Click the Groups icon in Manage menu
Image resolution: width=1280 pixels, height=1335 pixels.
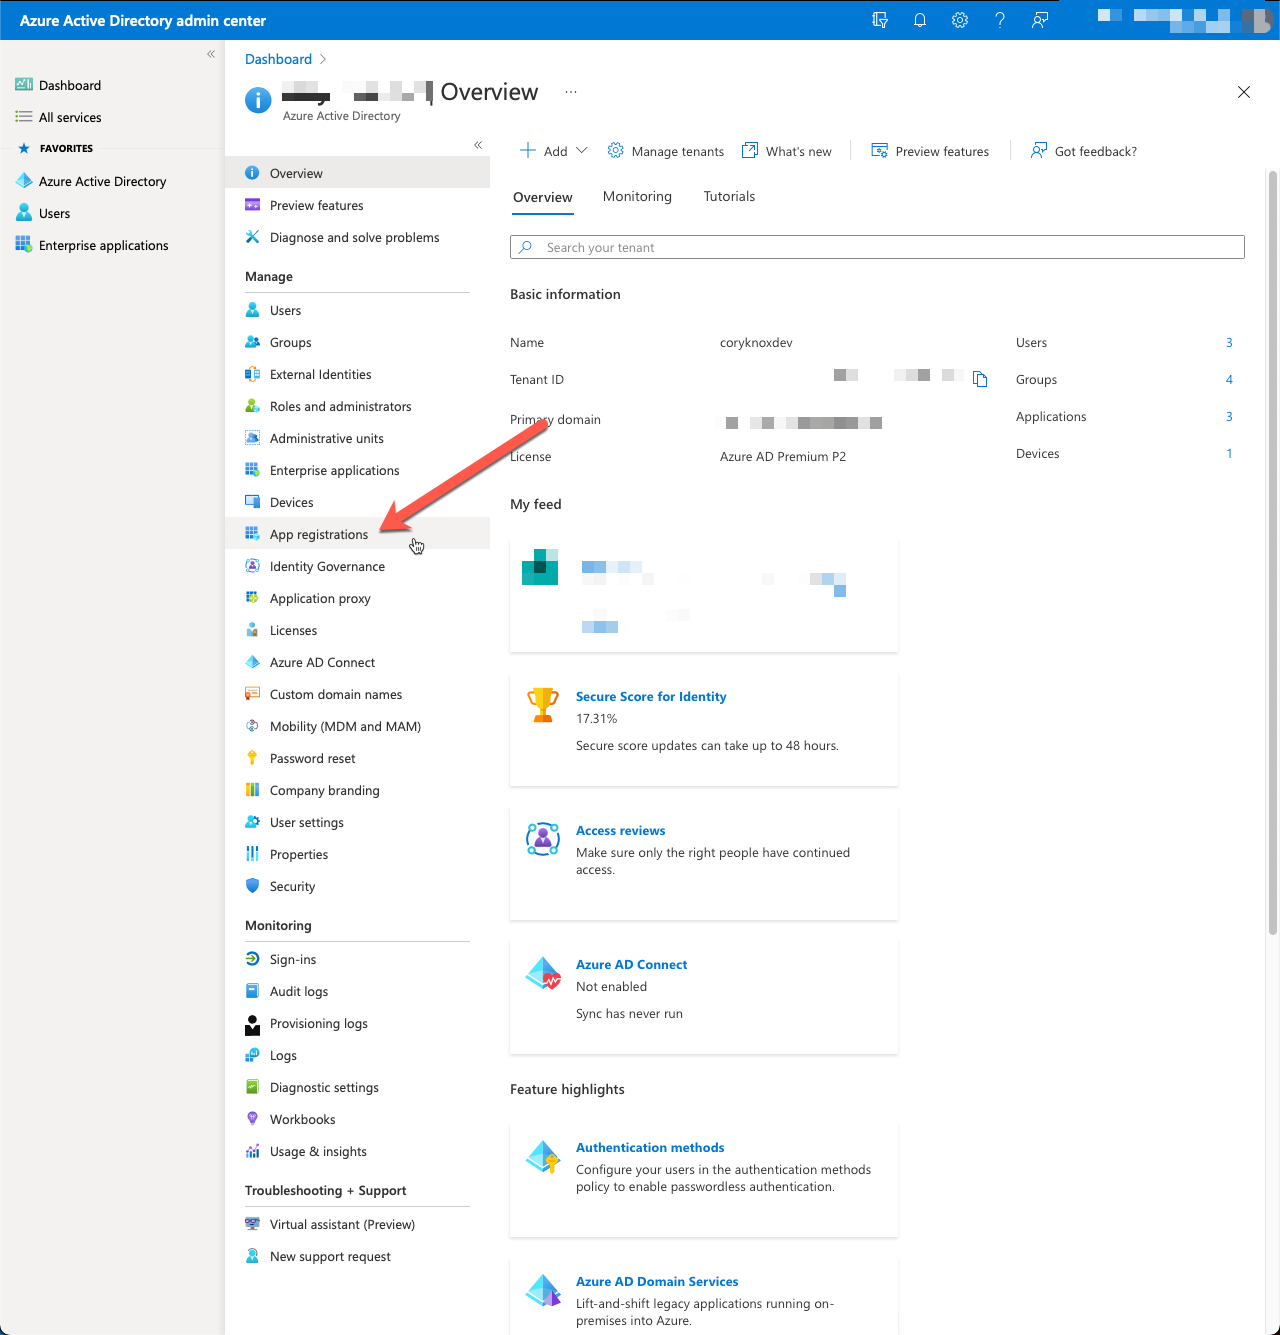253,342
